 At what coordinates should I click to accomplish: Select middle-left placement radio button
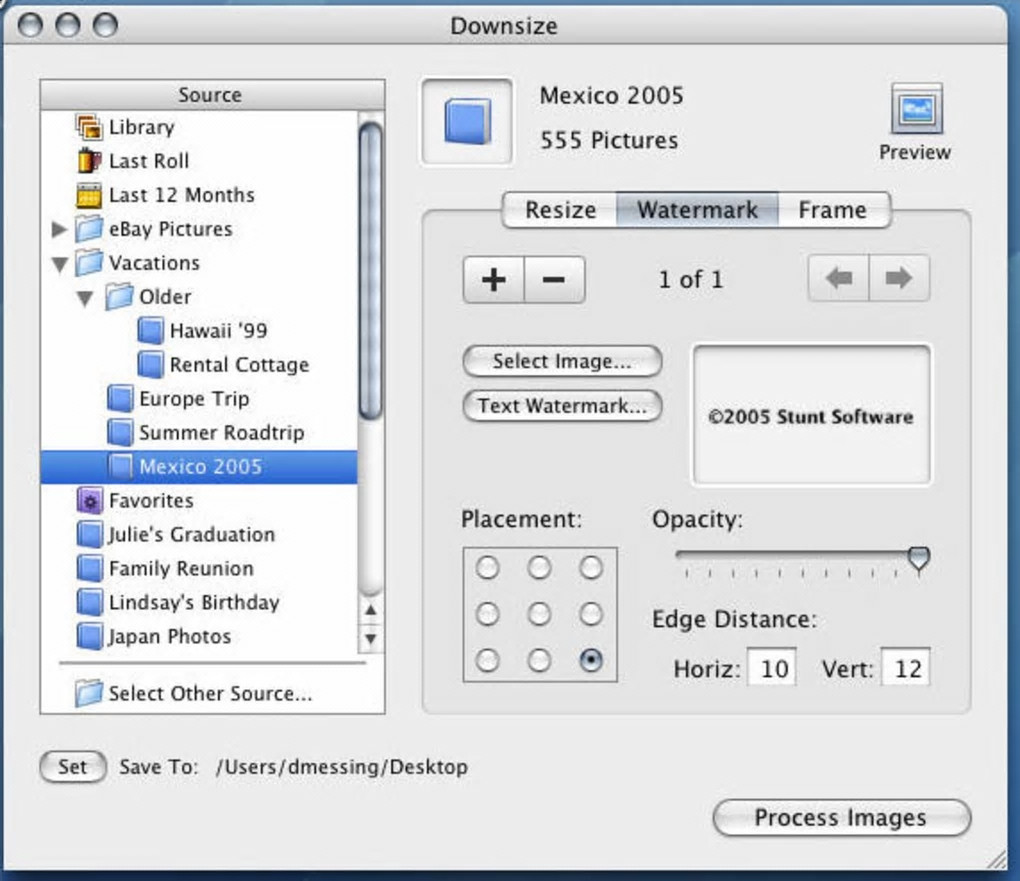[487, 614]
